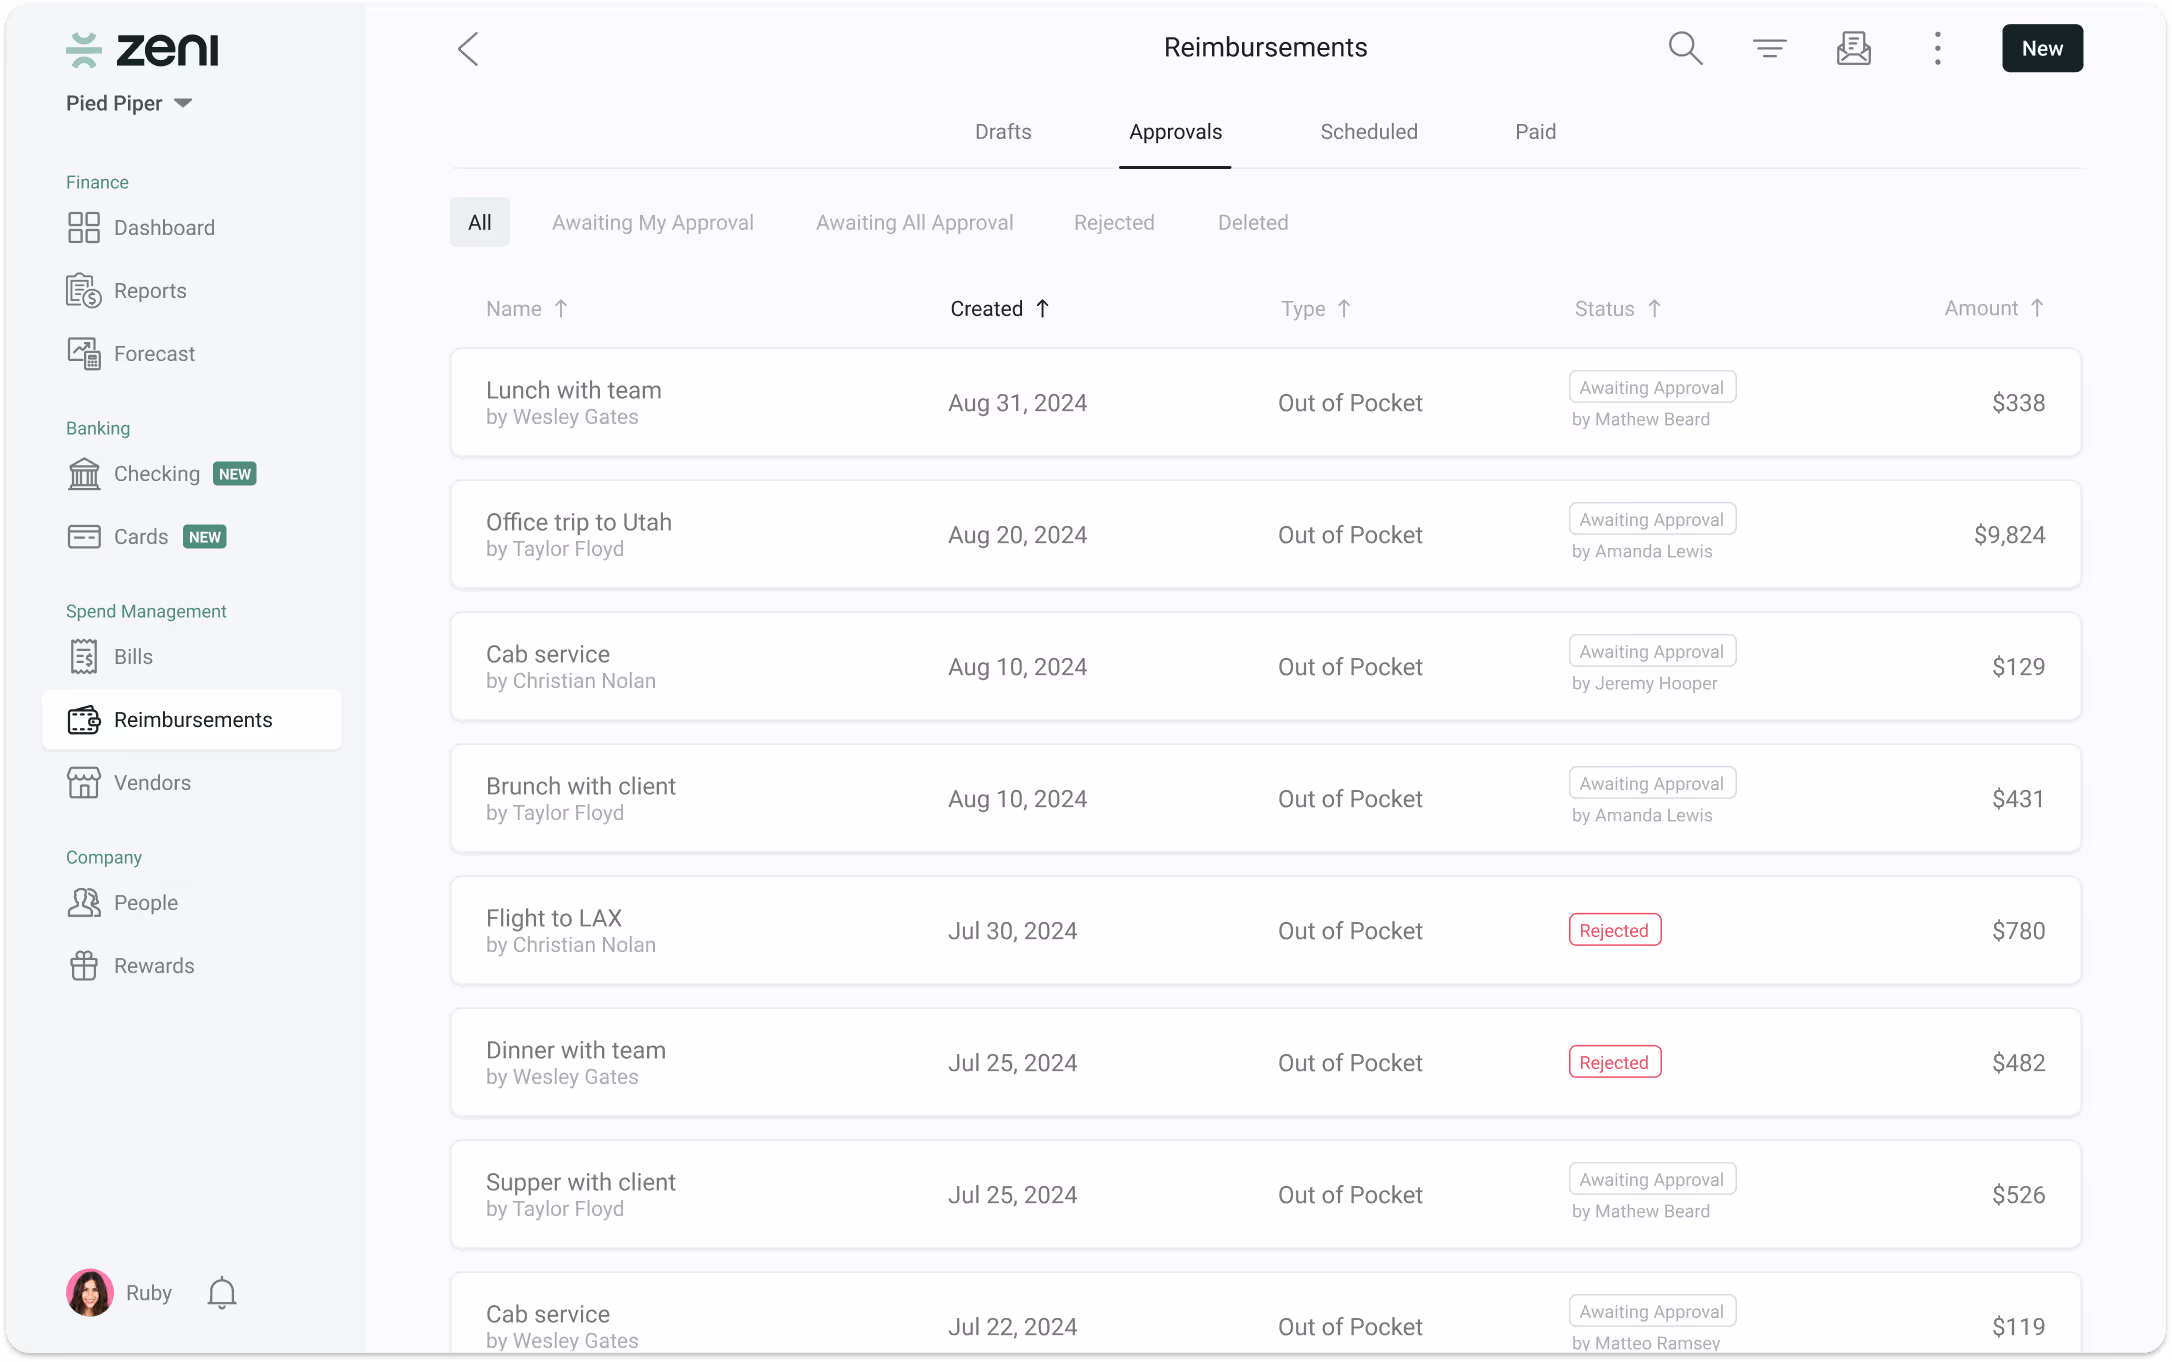Screen dimensions: 2172x1362
Task: Click the NEW badge beside Cards
Action: tap(205, 537)
